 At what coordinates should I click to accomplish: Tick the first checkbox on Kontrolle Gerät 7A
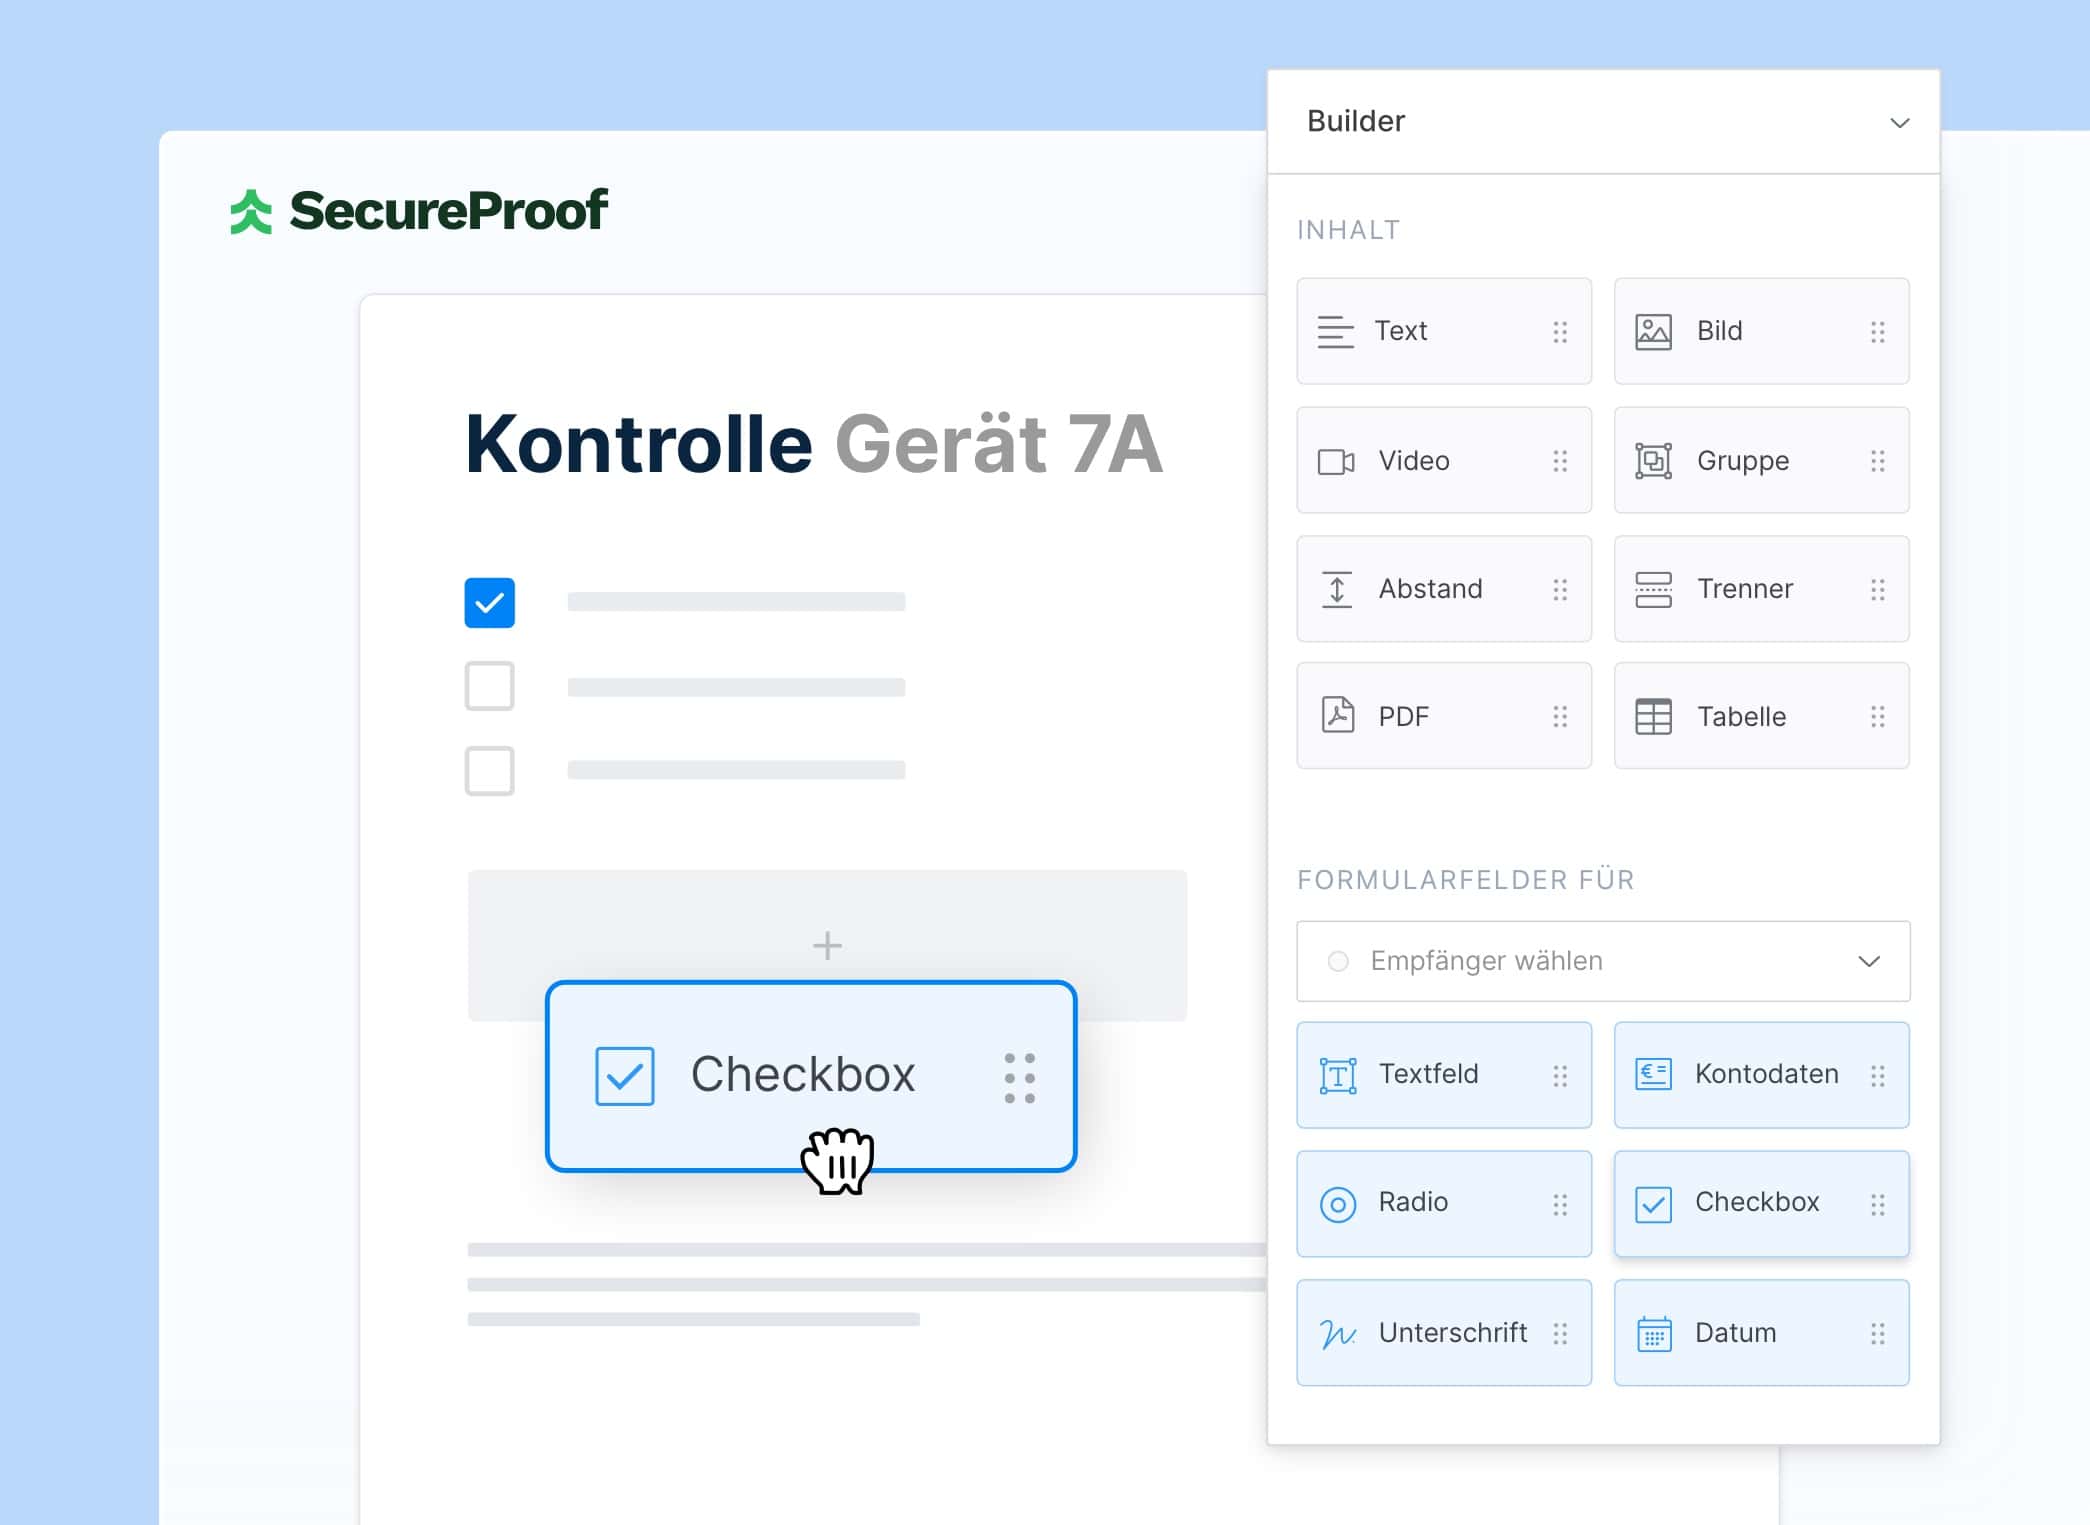pyautogui.click(x=489, y=602)
